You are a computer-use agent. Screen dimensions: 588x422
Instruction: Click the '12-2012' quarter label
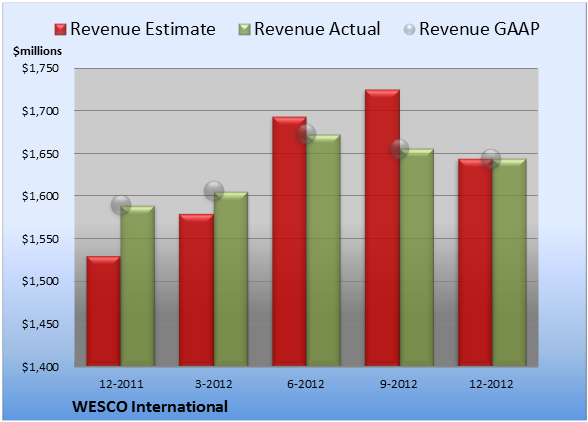(x=491, y=384)
